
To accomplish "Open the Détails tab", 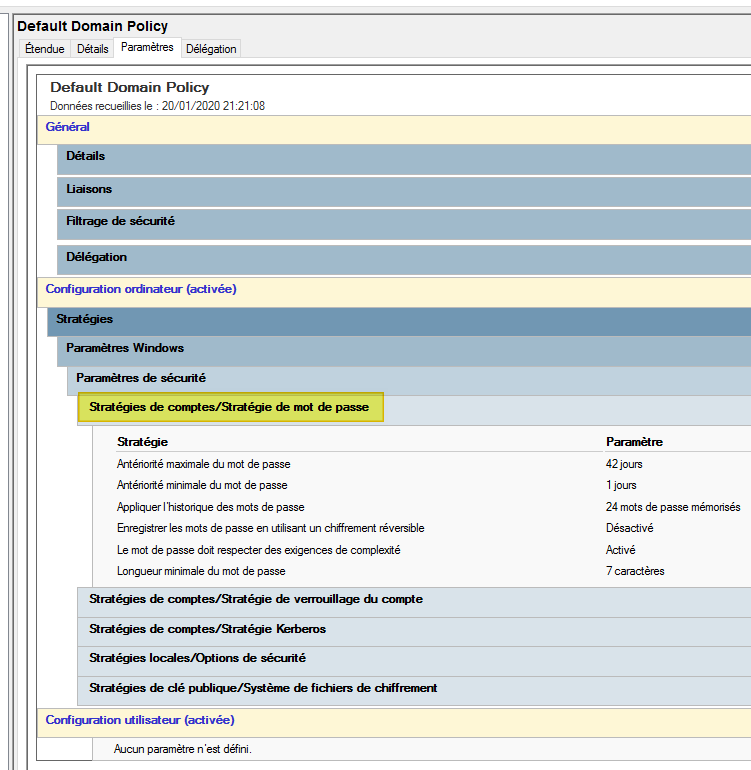I will click(x=92, y=49).
